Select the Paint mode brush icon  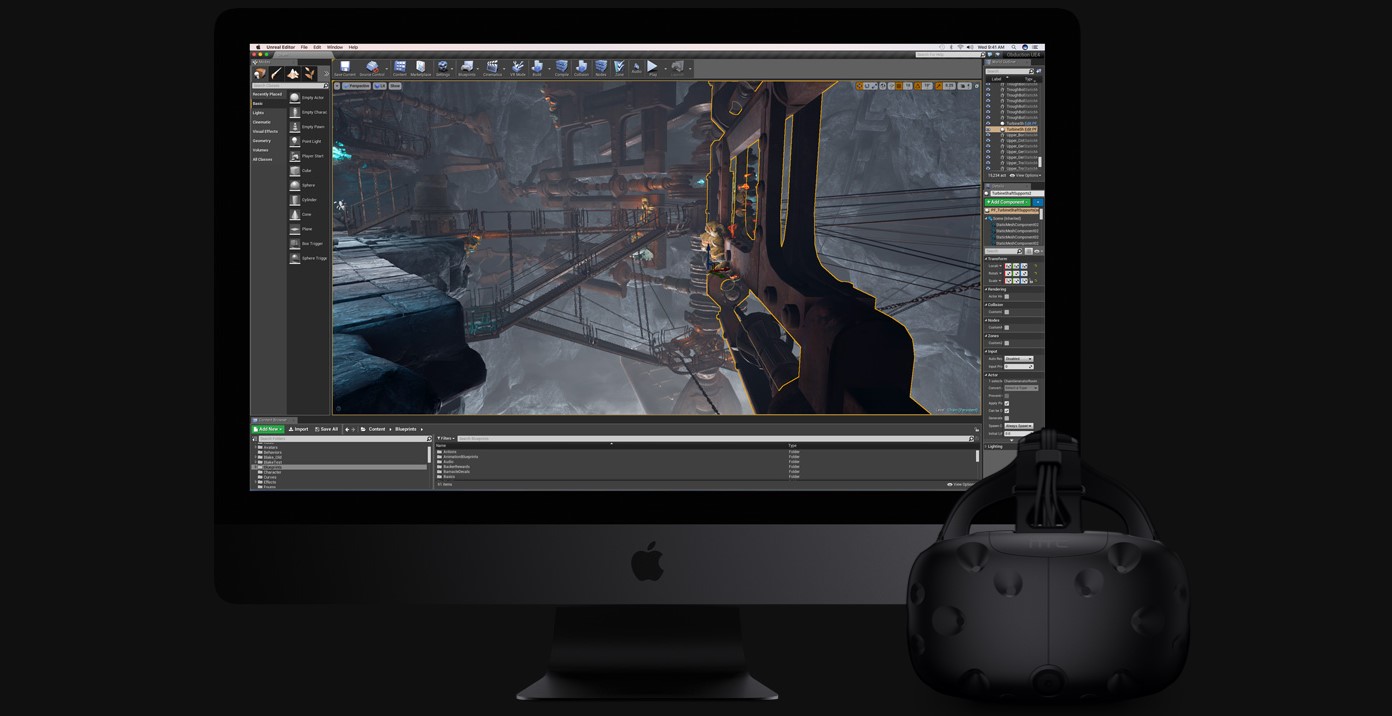tap(276, 74)
